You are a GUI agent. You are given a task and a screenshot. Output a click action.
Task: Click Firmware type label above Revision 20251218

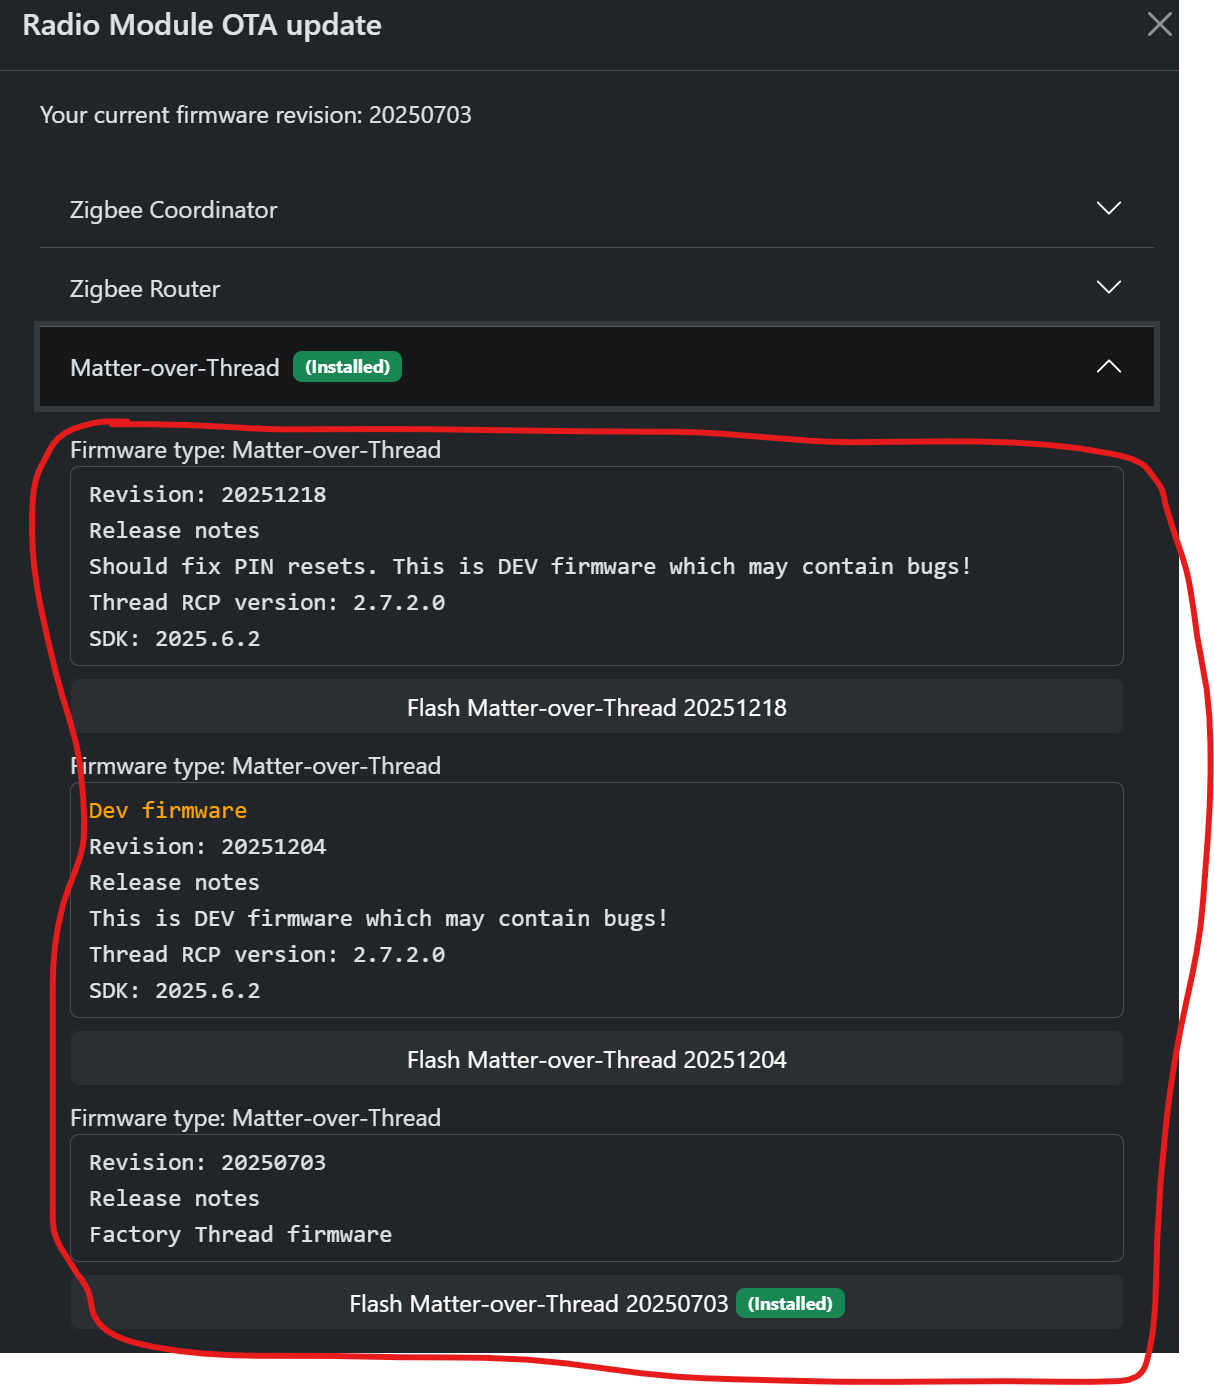click(x=255, y=450)
